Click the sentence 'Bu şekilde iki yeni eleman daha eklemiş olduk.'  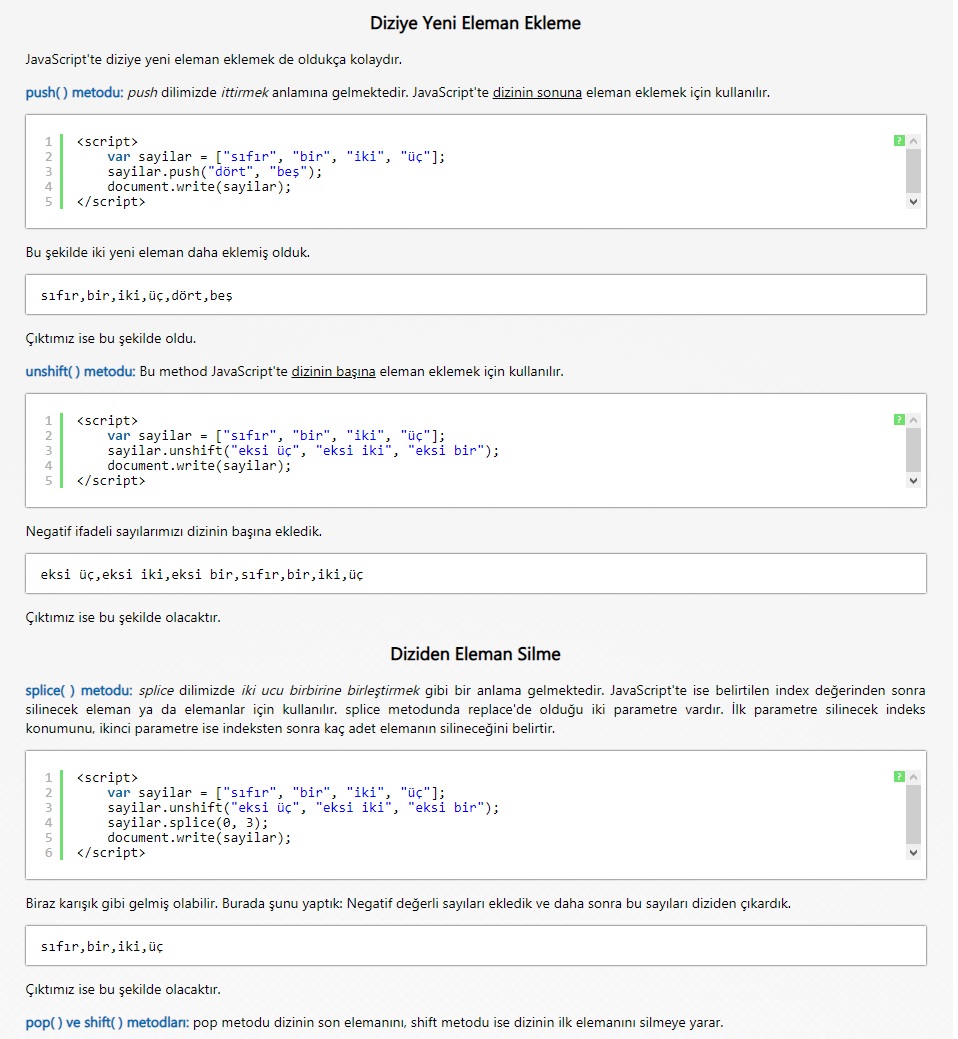(x=168, y=252)
